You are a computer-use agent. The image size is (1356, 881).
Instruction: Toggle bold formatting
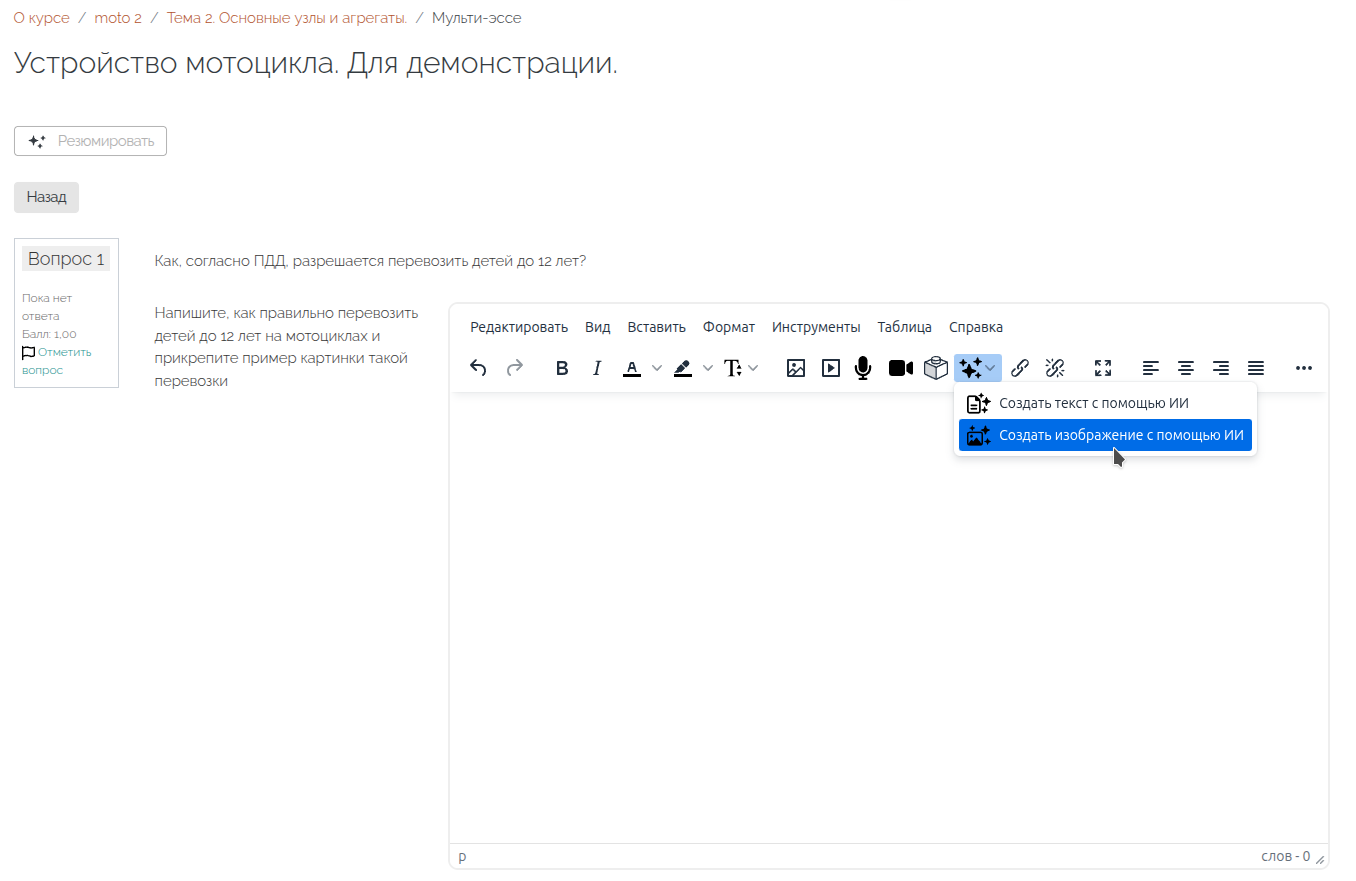[x=562, y=368]
